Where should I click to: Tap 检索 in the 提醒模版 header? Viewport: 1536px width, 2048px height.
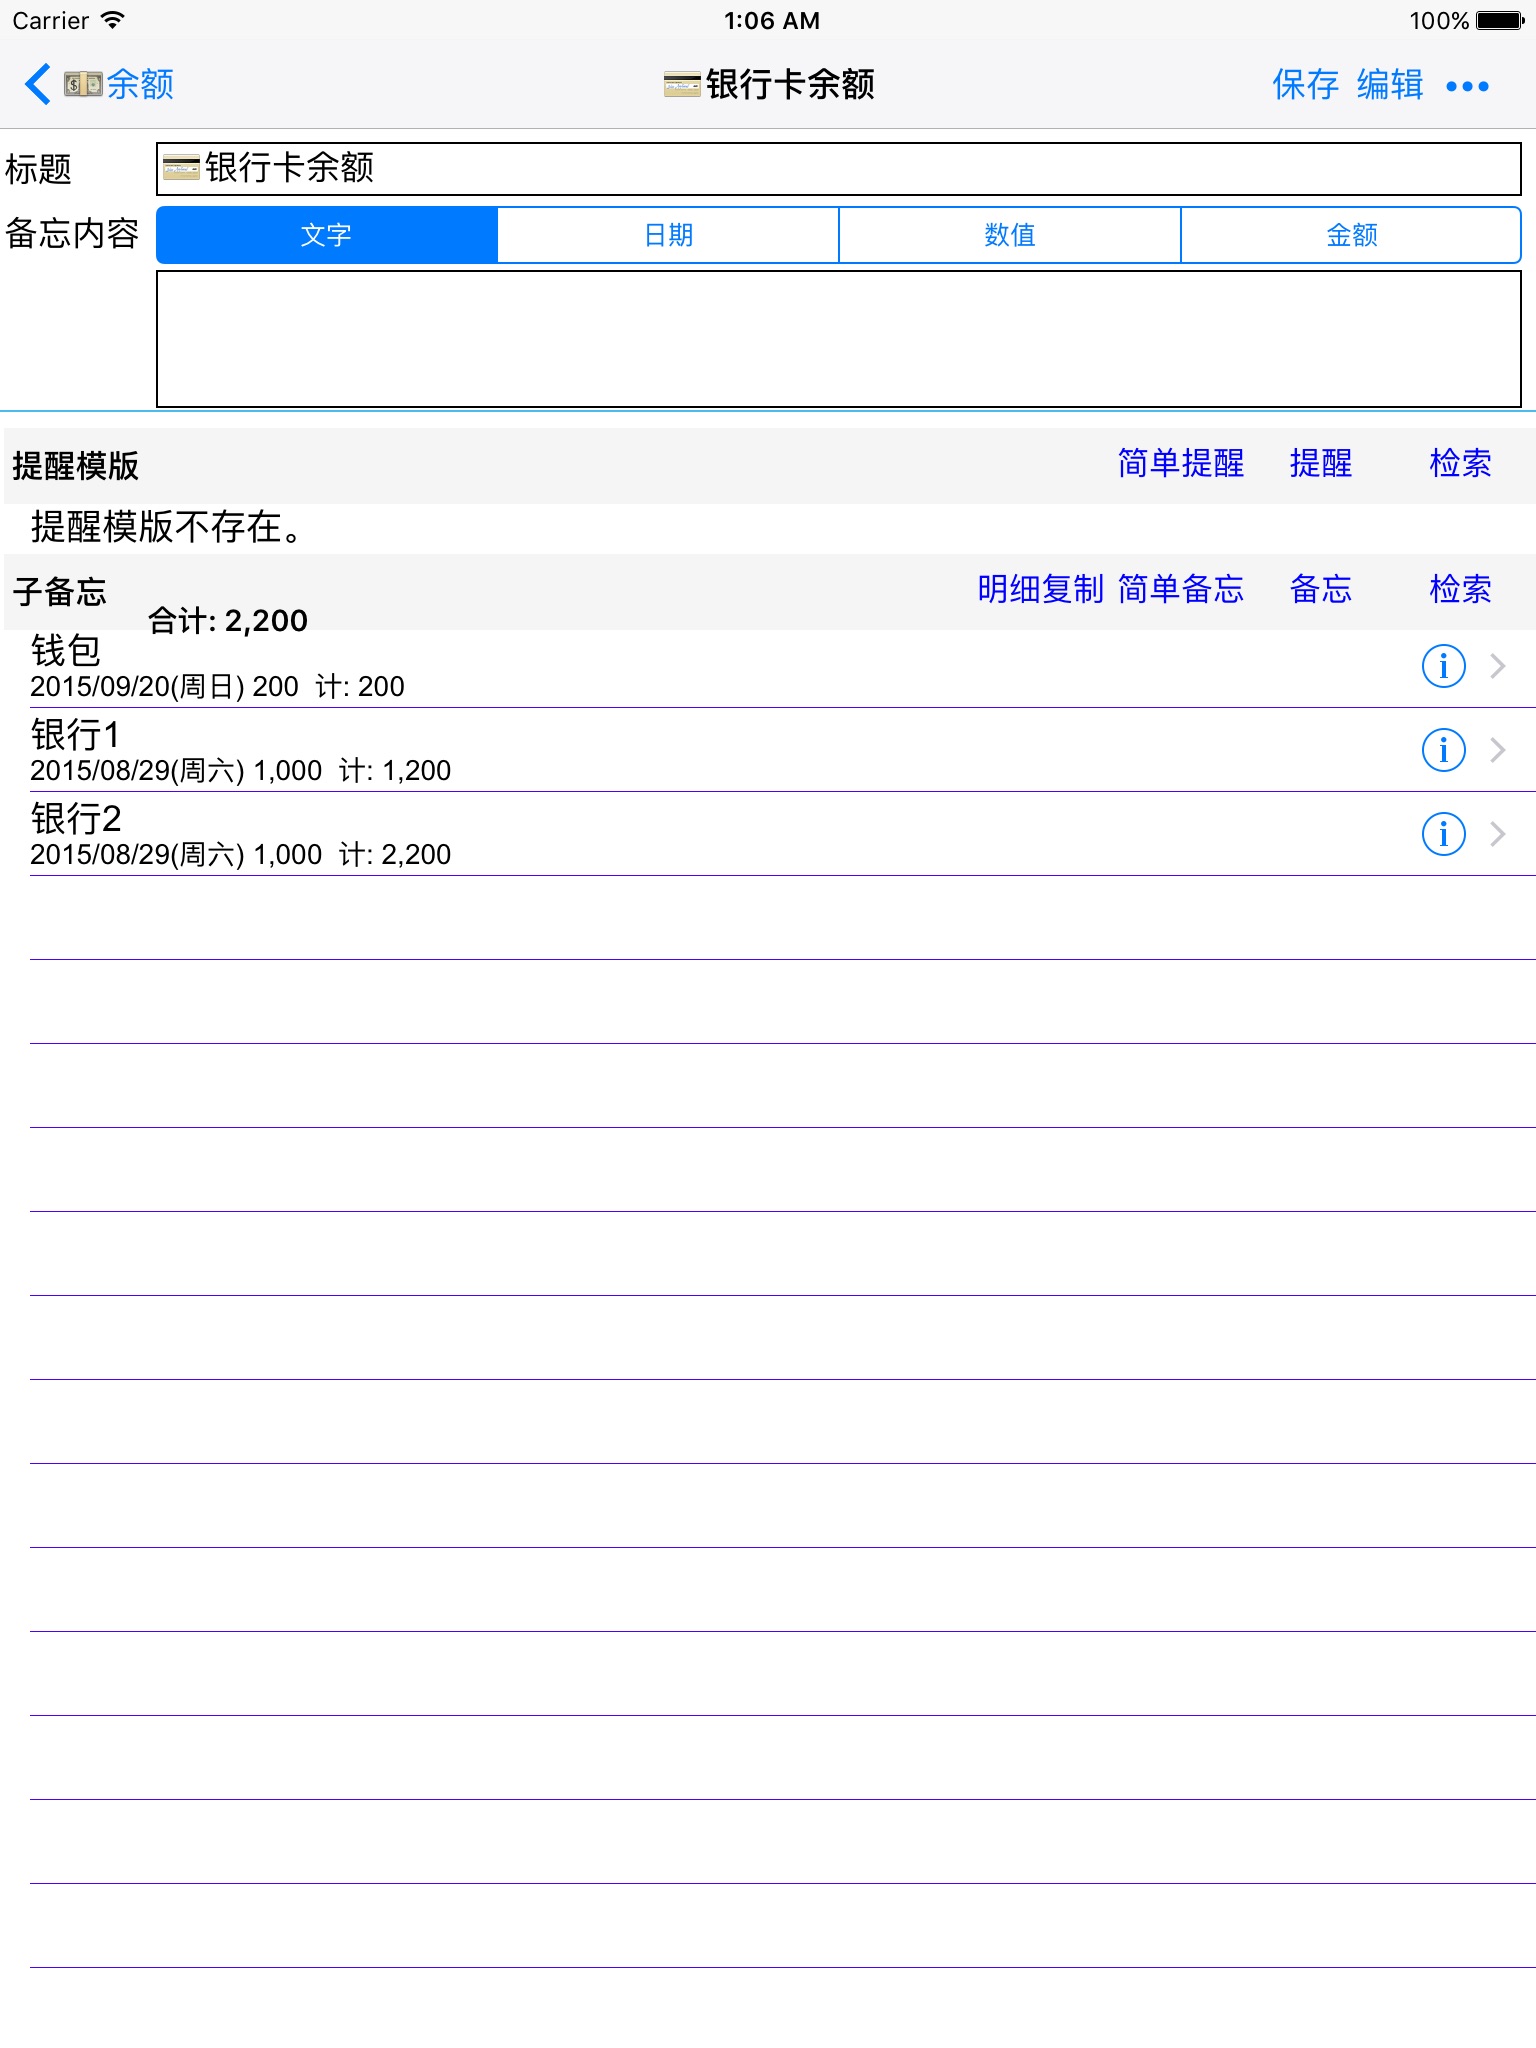click(1460, 464)
